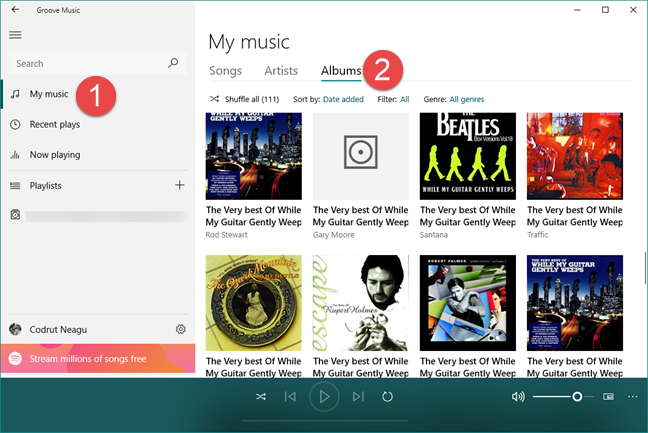Select the Albums tab
Screen dimensions: 648x433
pos(341,71)
